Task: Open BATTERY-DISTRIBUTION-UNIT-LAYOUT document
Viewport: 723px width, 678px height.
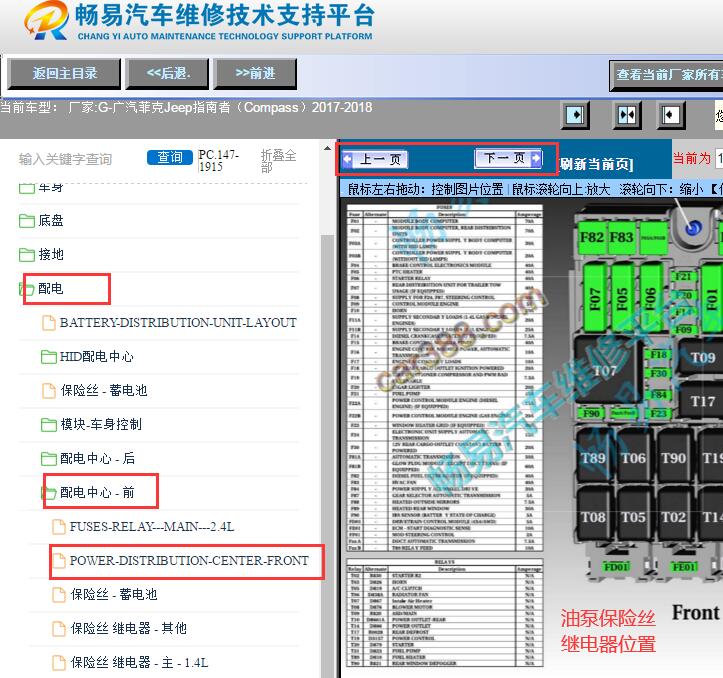Action: coord(178,322)
